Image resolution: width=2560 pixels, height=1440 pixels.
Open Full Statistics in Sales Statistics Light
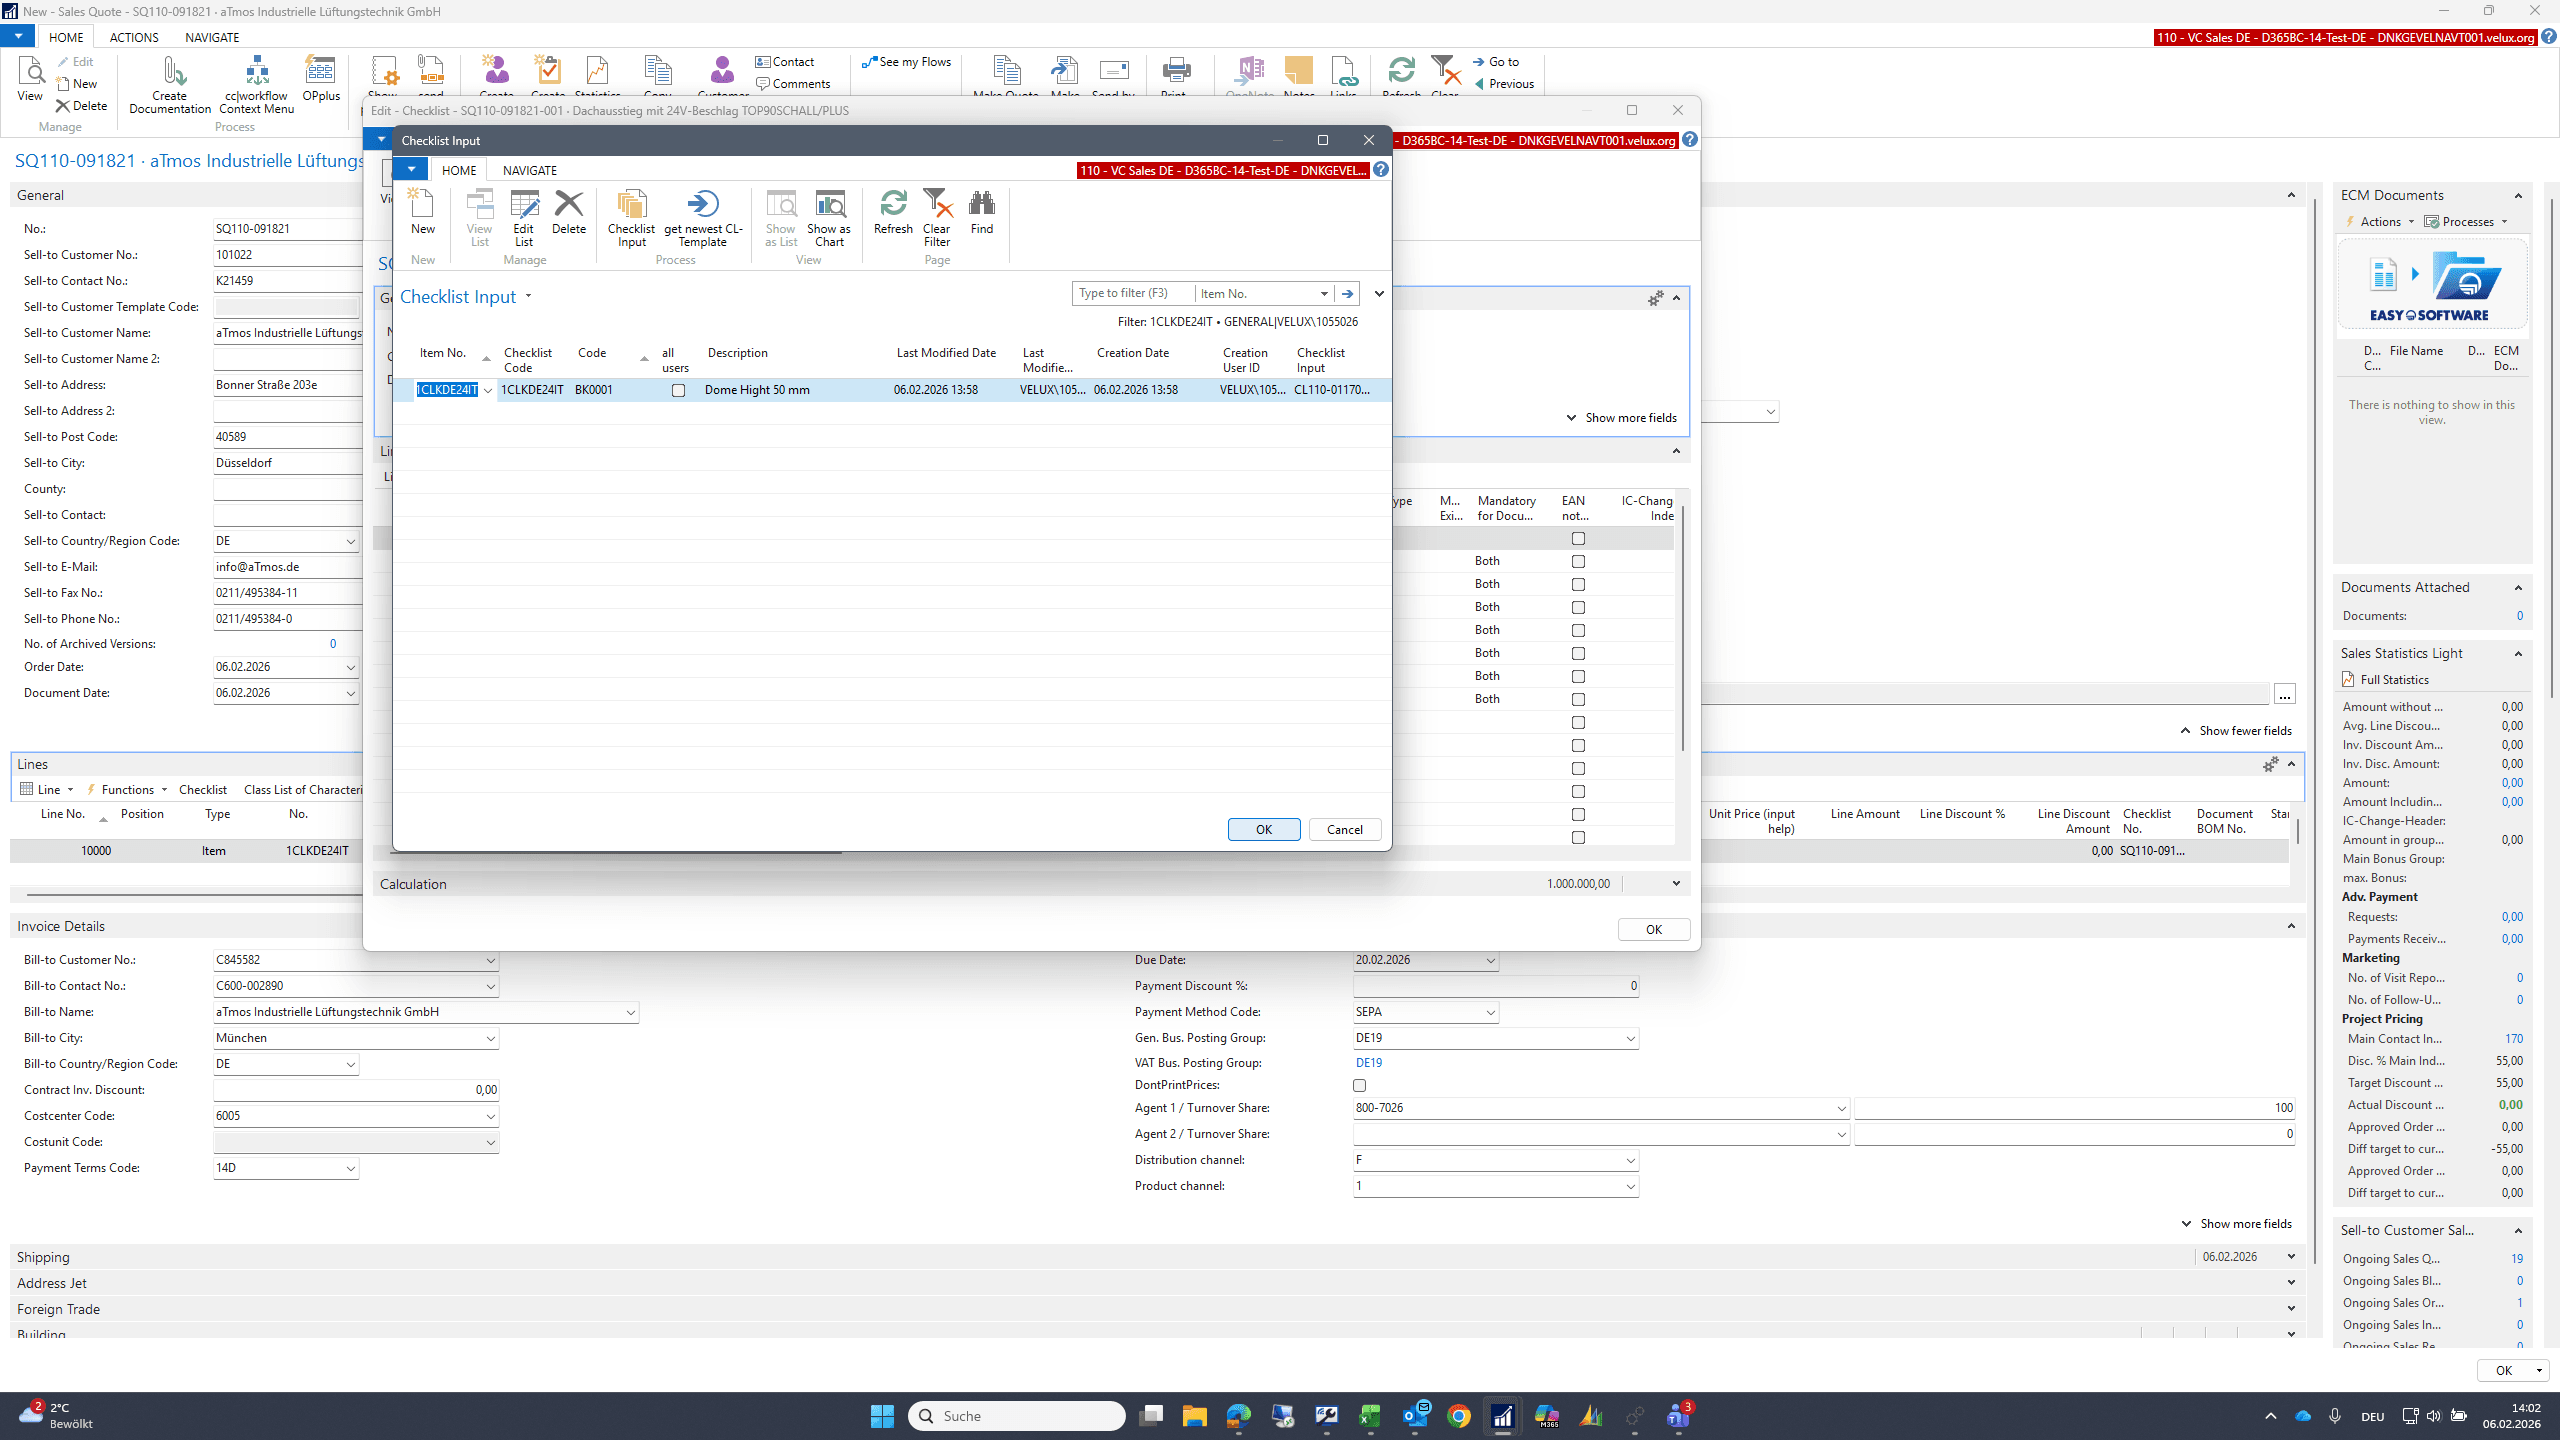(2393, 680)
